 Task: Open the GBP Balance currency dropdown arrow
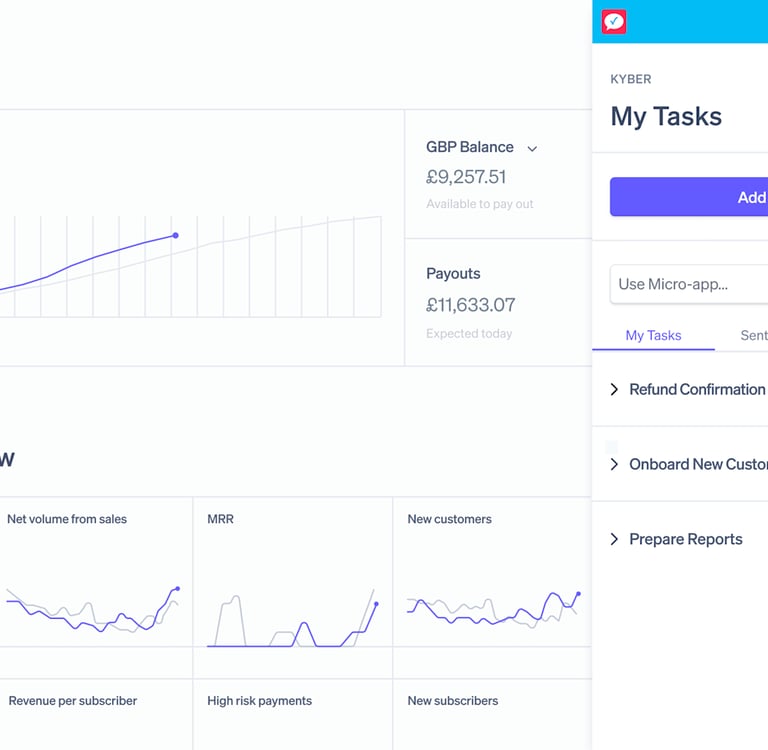532,149
